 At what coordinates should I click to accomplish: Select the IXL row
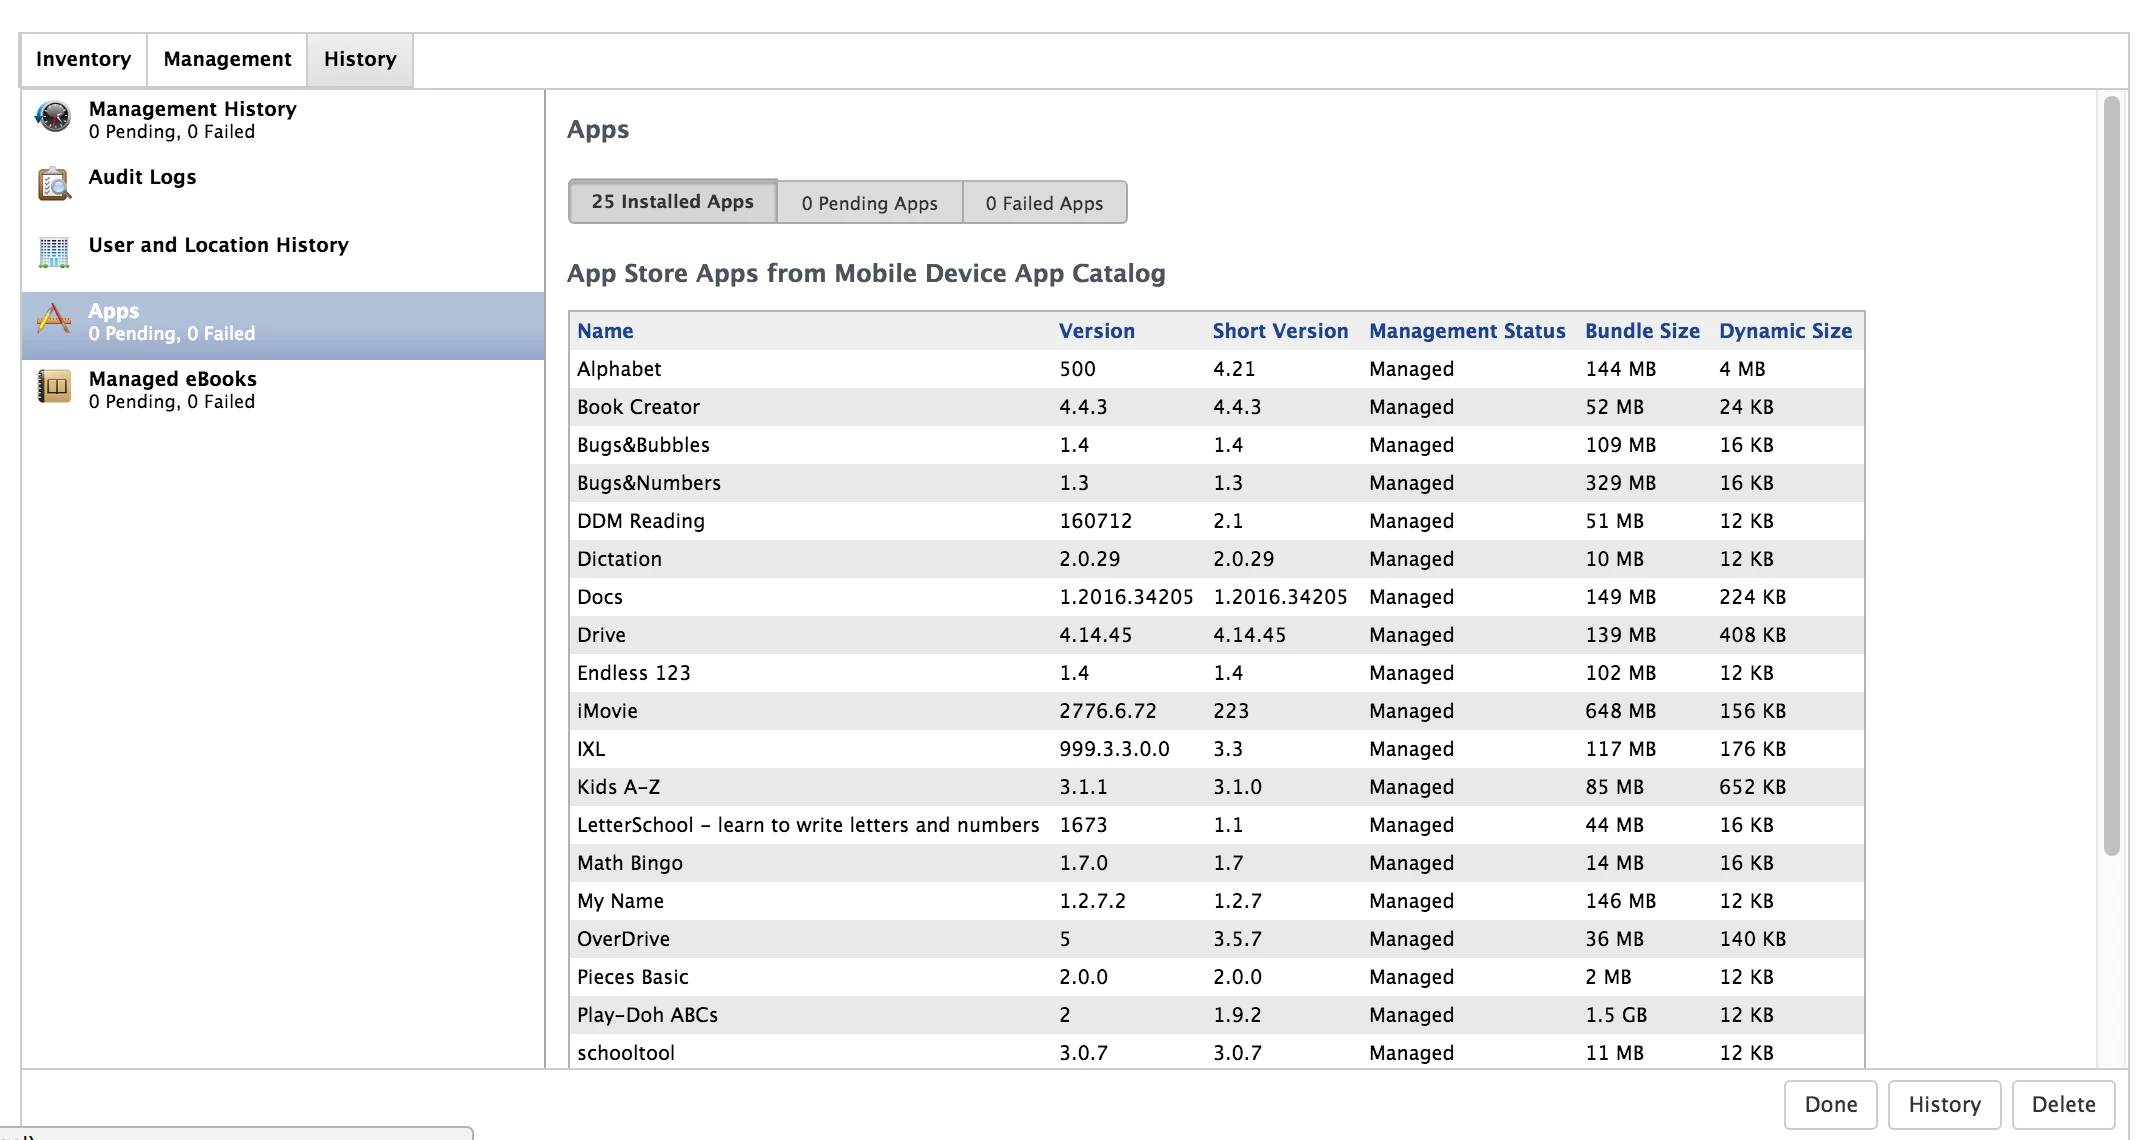coord(1216,749)
